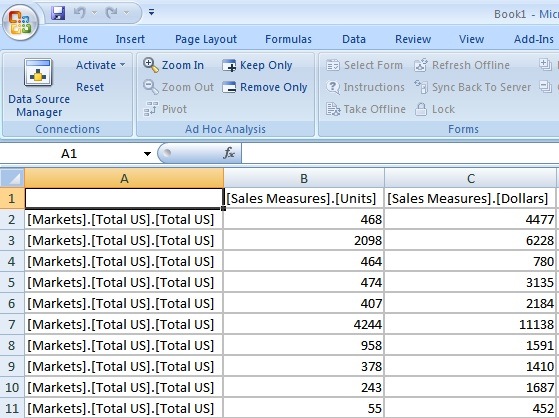Select column A header
This screenshot has height=418, width=559.
[x=124, y=178]
